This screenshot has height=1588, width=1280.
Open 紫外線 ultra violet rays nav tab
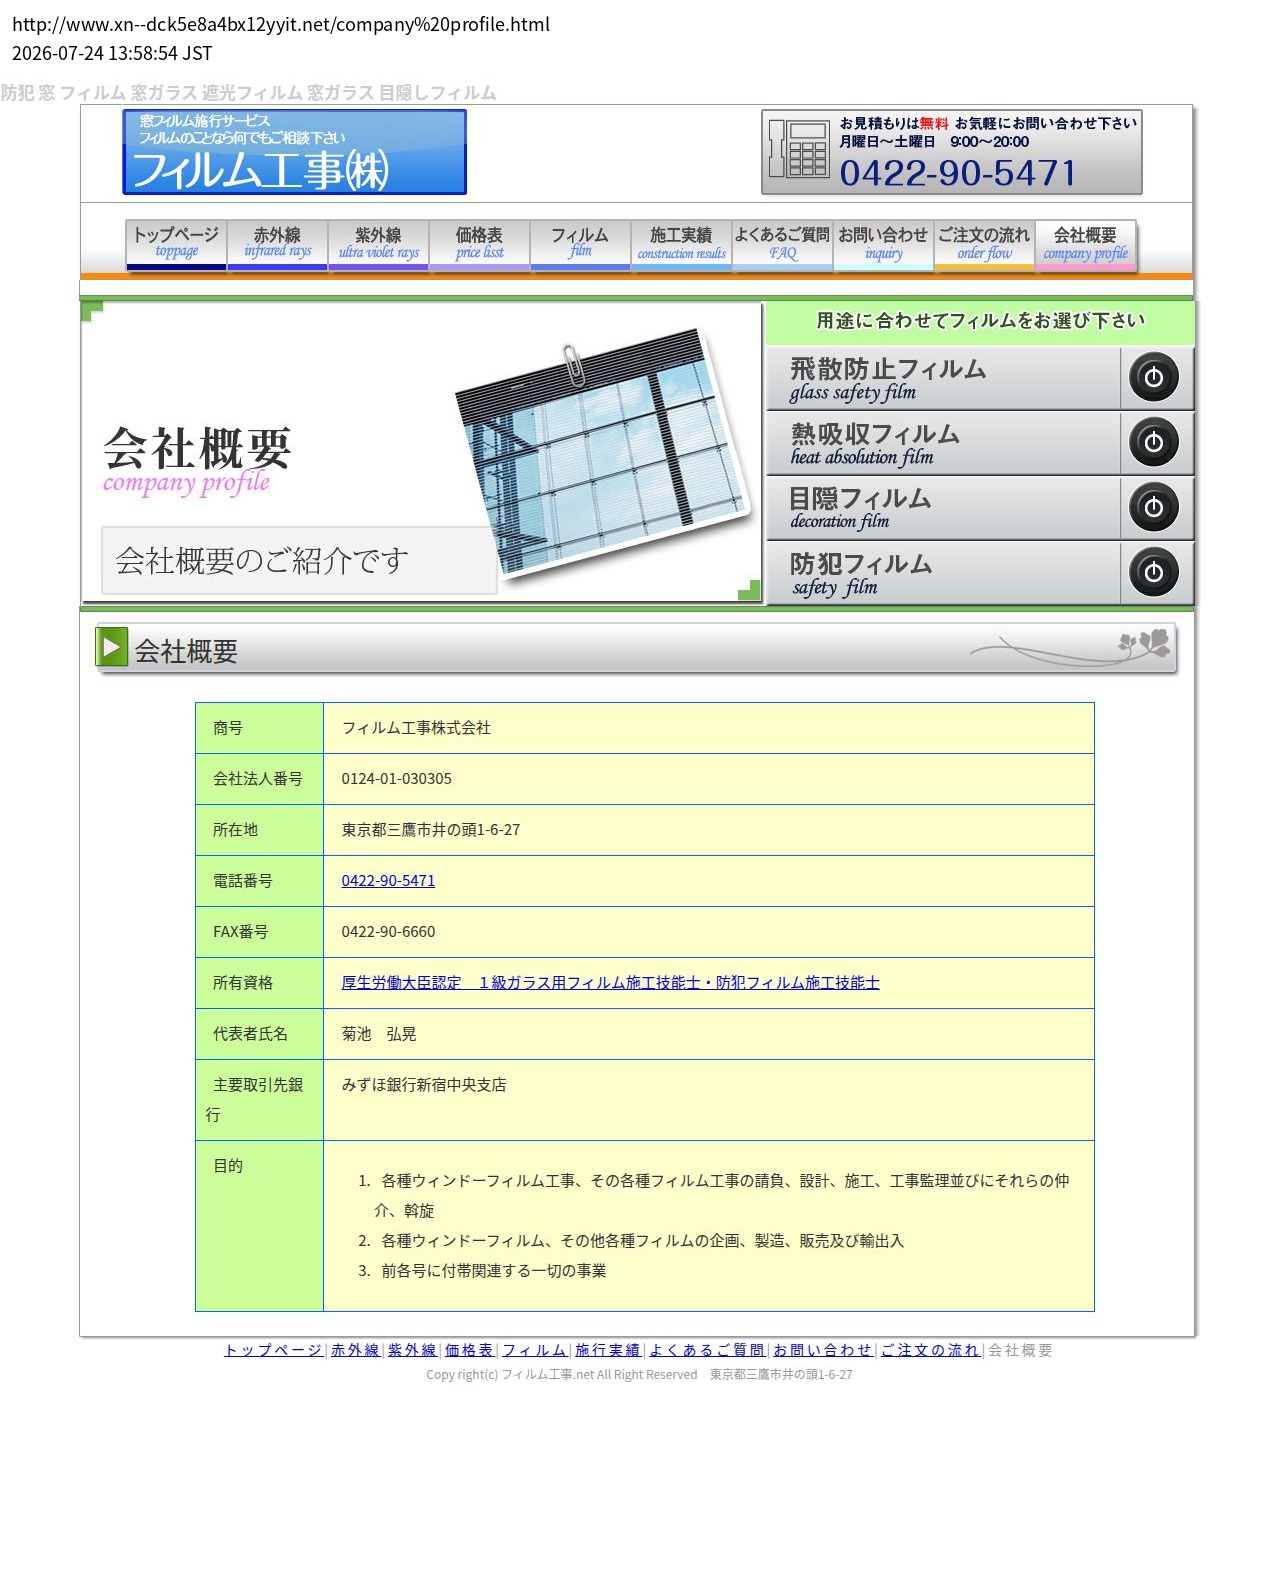point(378,244)
